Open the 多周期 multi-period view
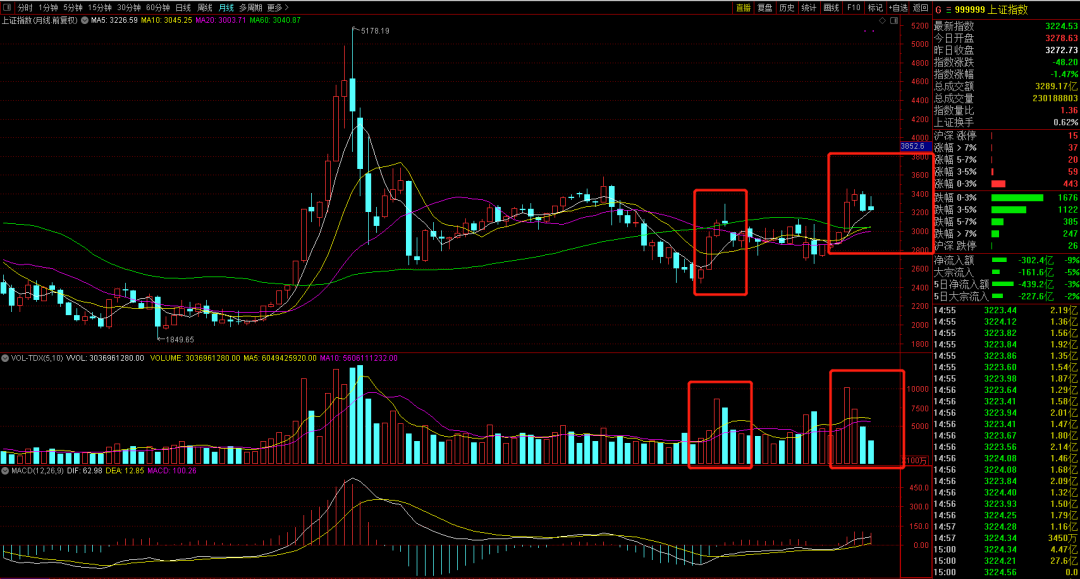 [251, 8]
